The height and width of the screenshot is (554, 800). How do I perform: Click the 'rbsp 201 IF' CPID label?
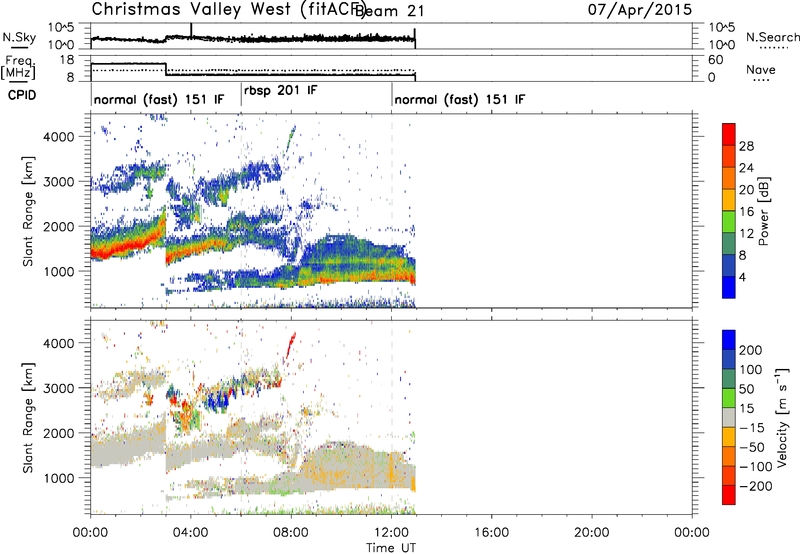coord(281,91)
